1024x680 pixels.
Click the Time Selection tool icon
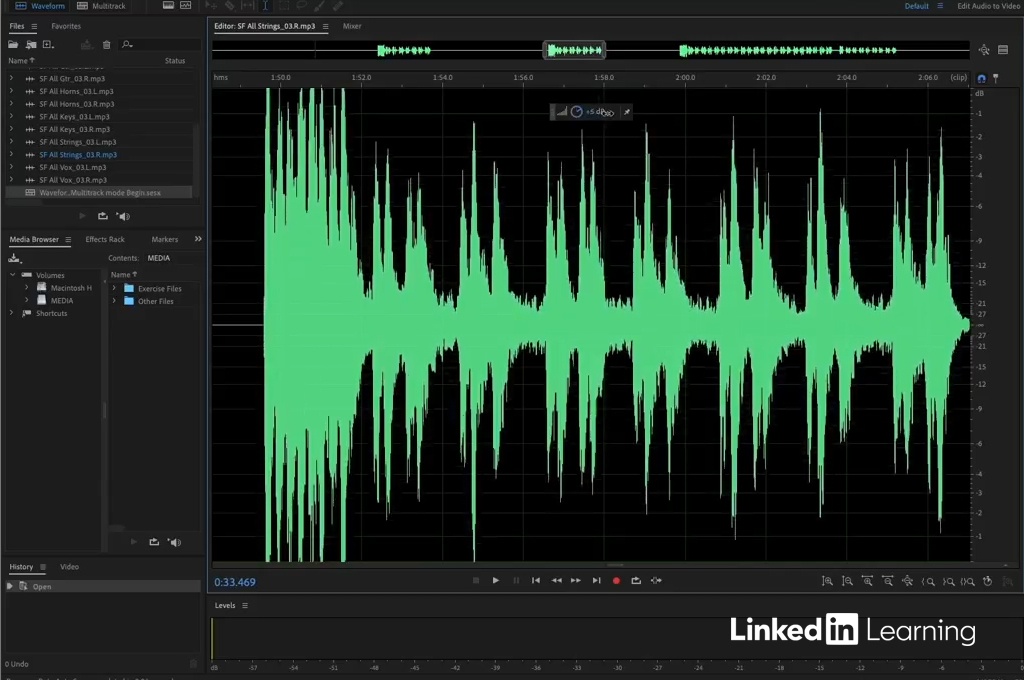tap(265, 6)
